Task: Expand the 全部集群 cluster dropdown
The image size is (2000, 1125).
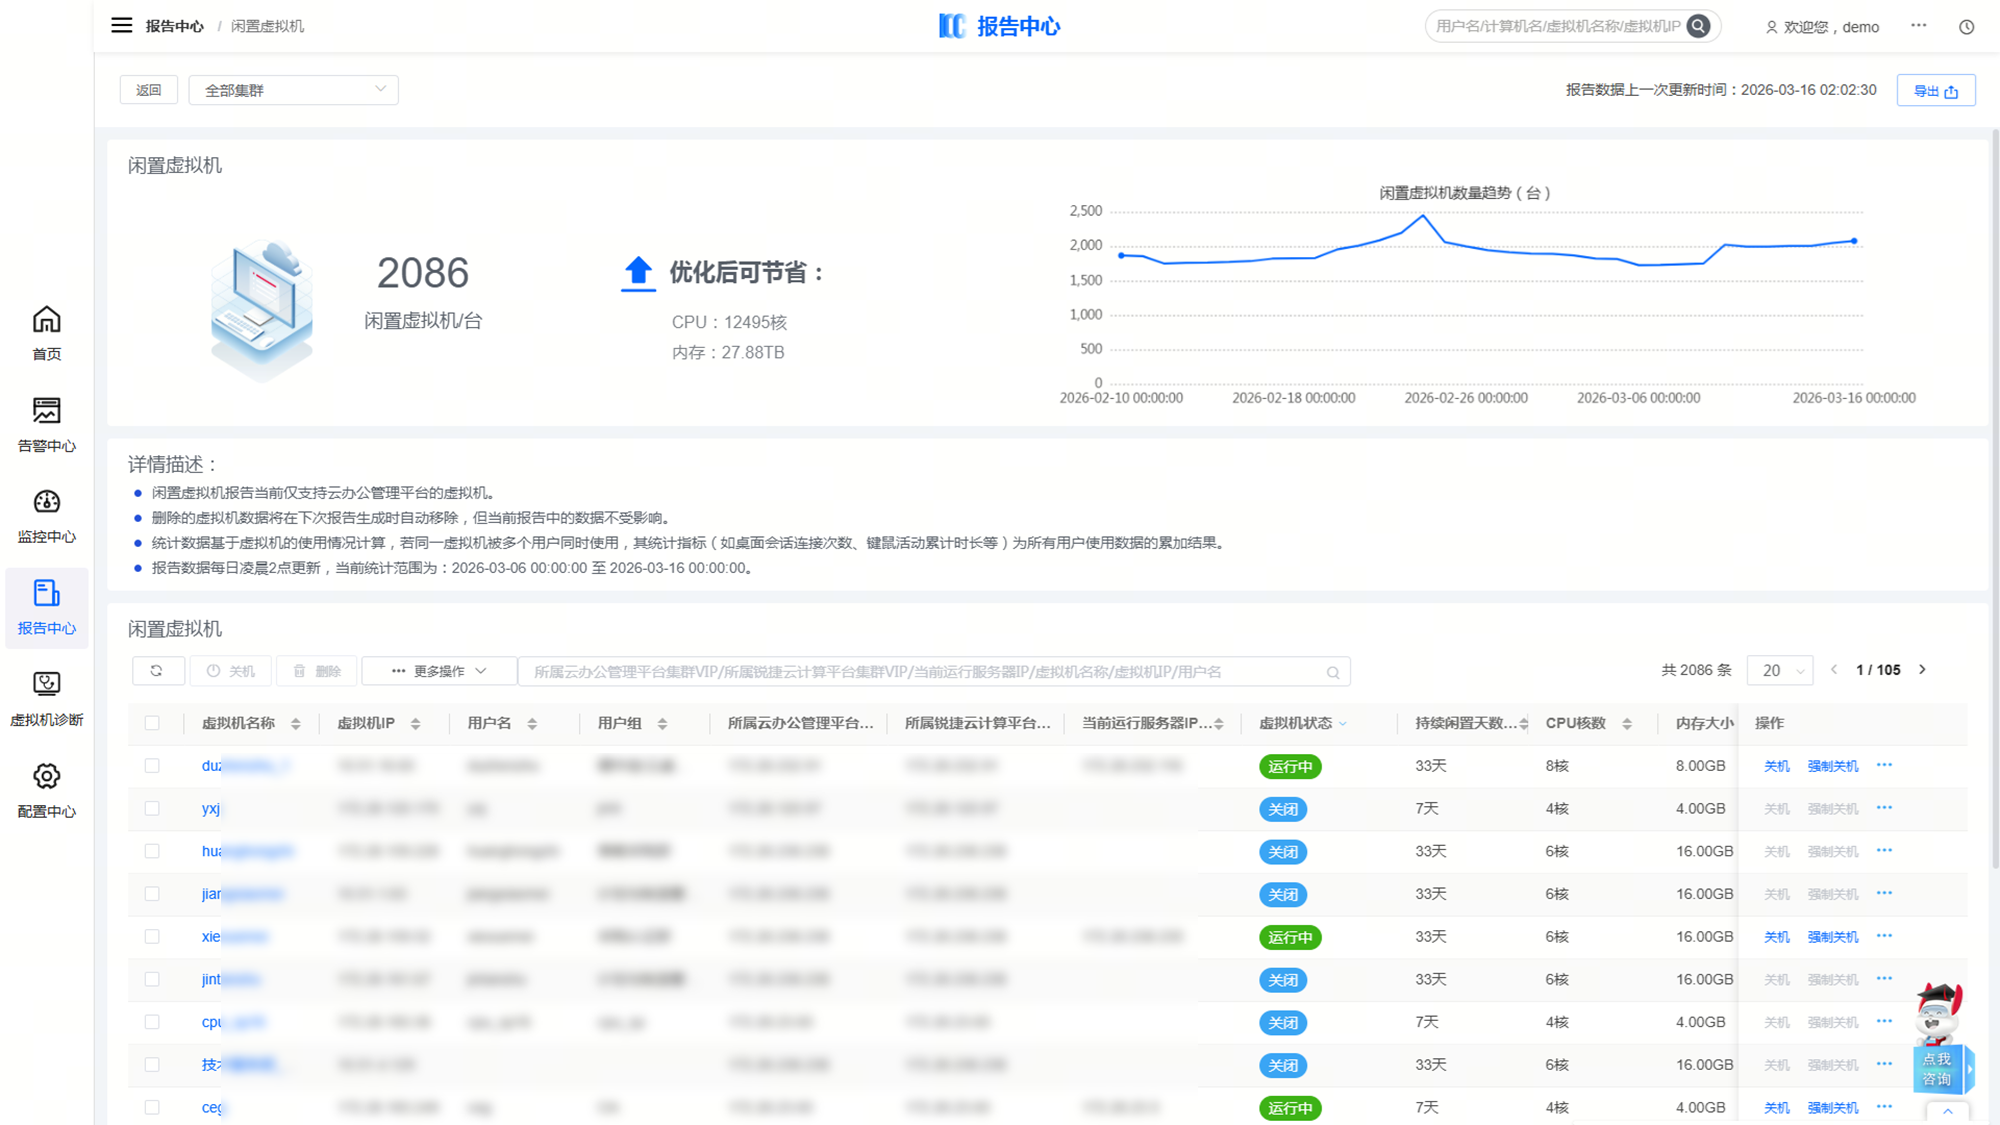Action: point(293,90)
